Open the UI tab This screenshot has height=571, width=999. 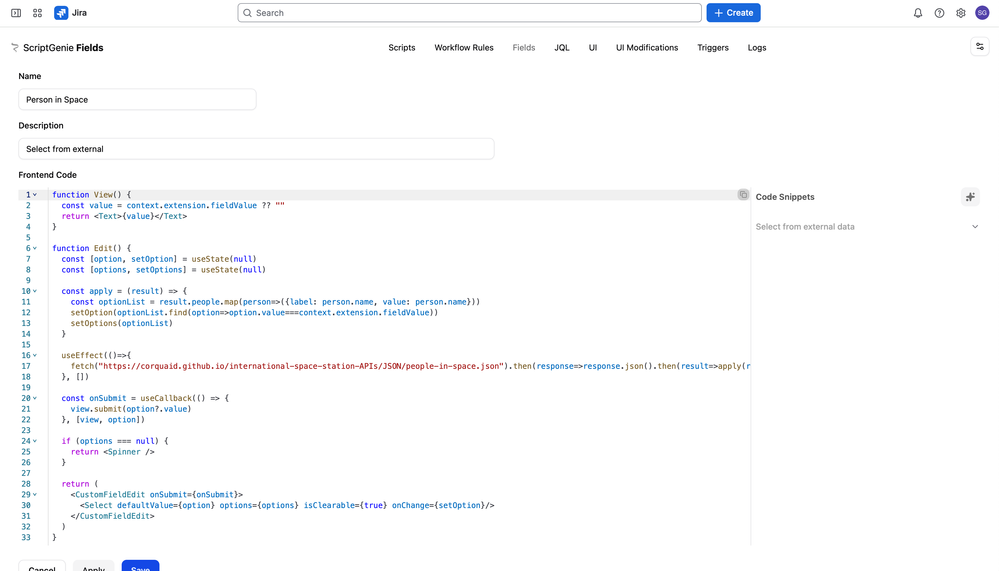click(593, 48)
